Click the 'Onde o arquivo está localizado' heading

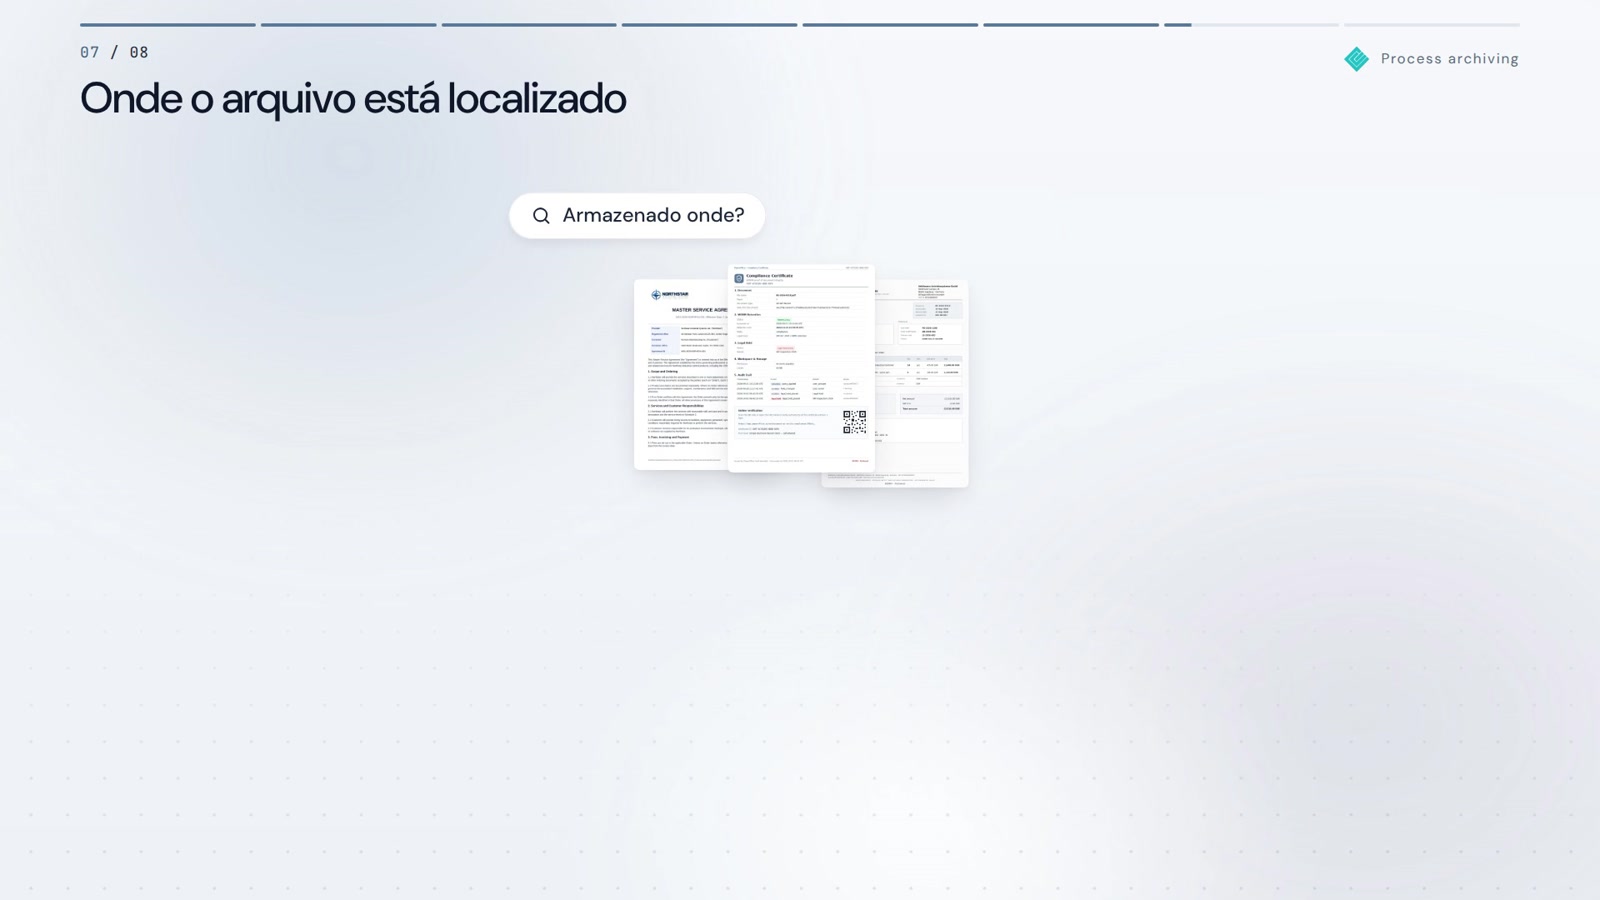tap(353, 99)
